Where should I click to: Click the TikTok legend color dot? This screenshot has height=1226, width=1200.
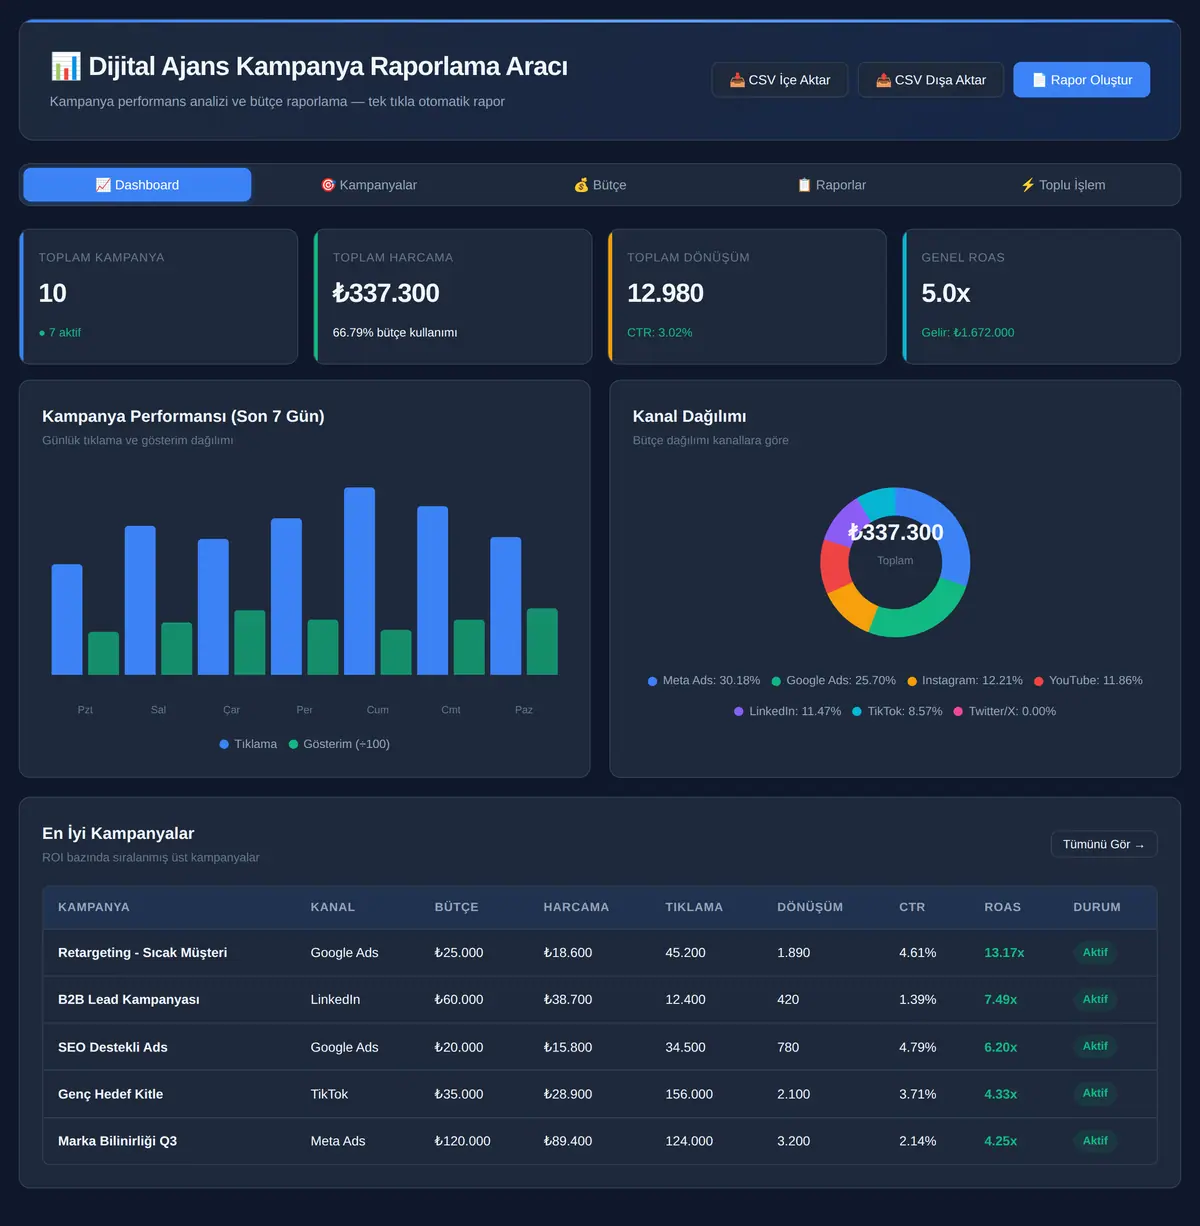857,712
